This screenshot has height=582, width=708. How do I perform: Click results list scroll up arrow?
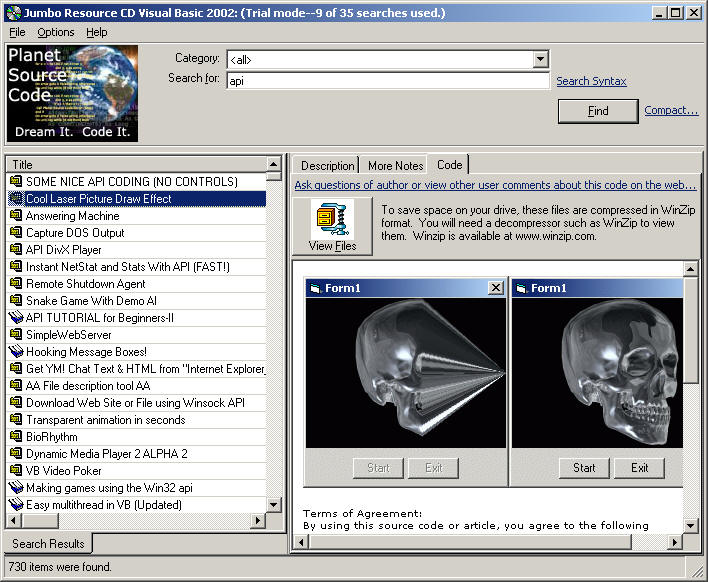tap(273, 164)
